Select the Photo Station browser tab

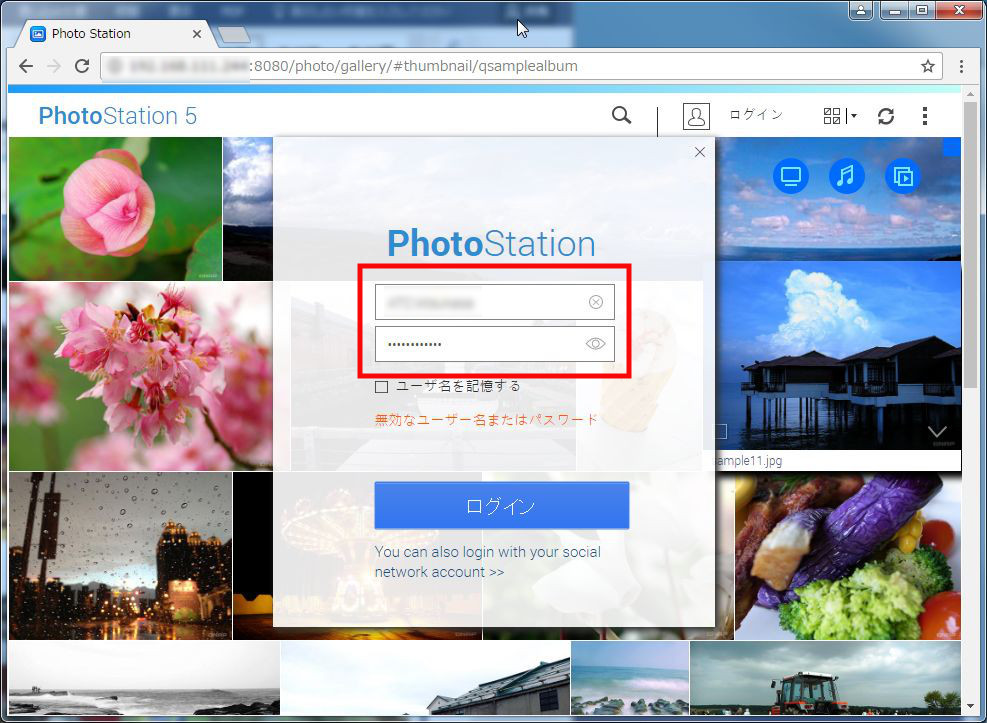click(116, 34)
